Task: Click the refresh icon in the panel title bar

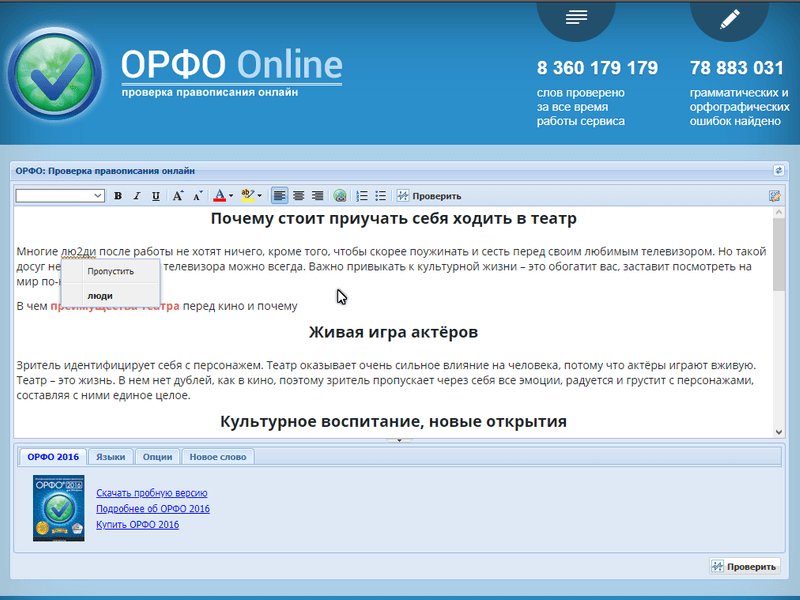Action: click(779, 170)
